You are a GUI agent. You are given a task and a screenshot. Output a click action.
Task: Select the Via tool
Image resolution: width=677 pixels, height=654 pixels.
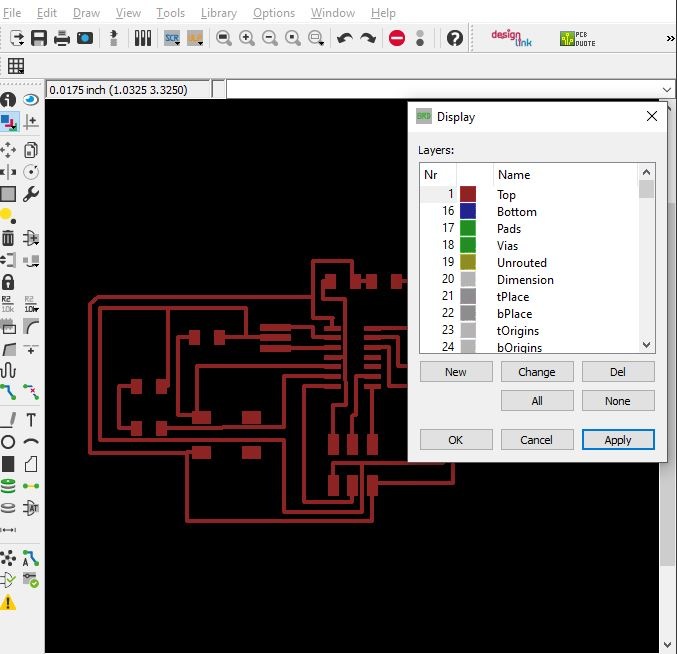pyautogui.click(x=8, y=486)
